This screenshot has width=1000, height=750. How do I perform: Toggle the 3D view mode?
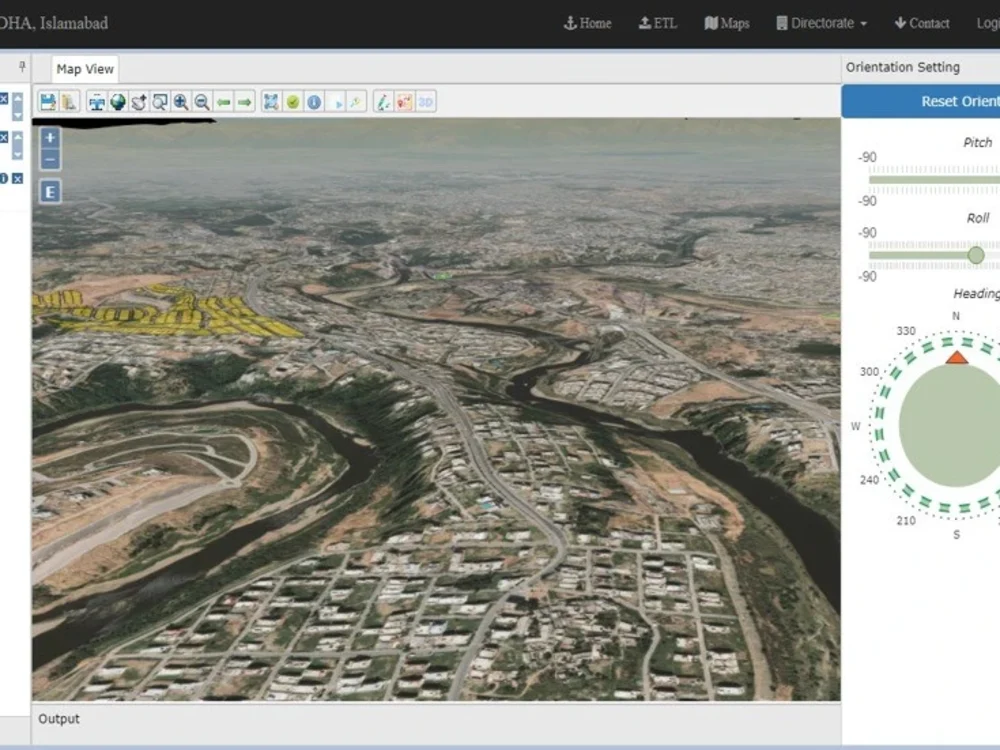click(x=424, y=101)
